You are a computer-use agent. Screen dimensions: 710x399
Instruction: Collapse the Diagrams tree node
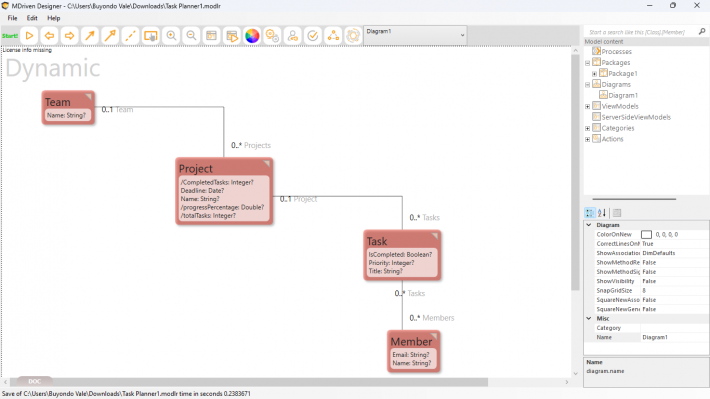click(588, 85)
